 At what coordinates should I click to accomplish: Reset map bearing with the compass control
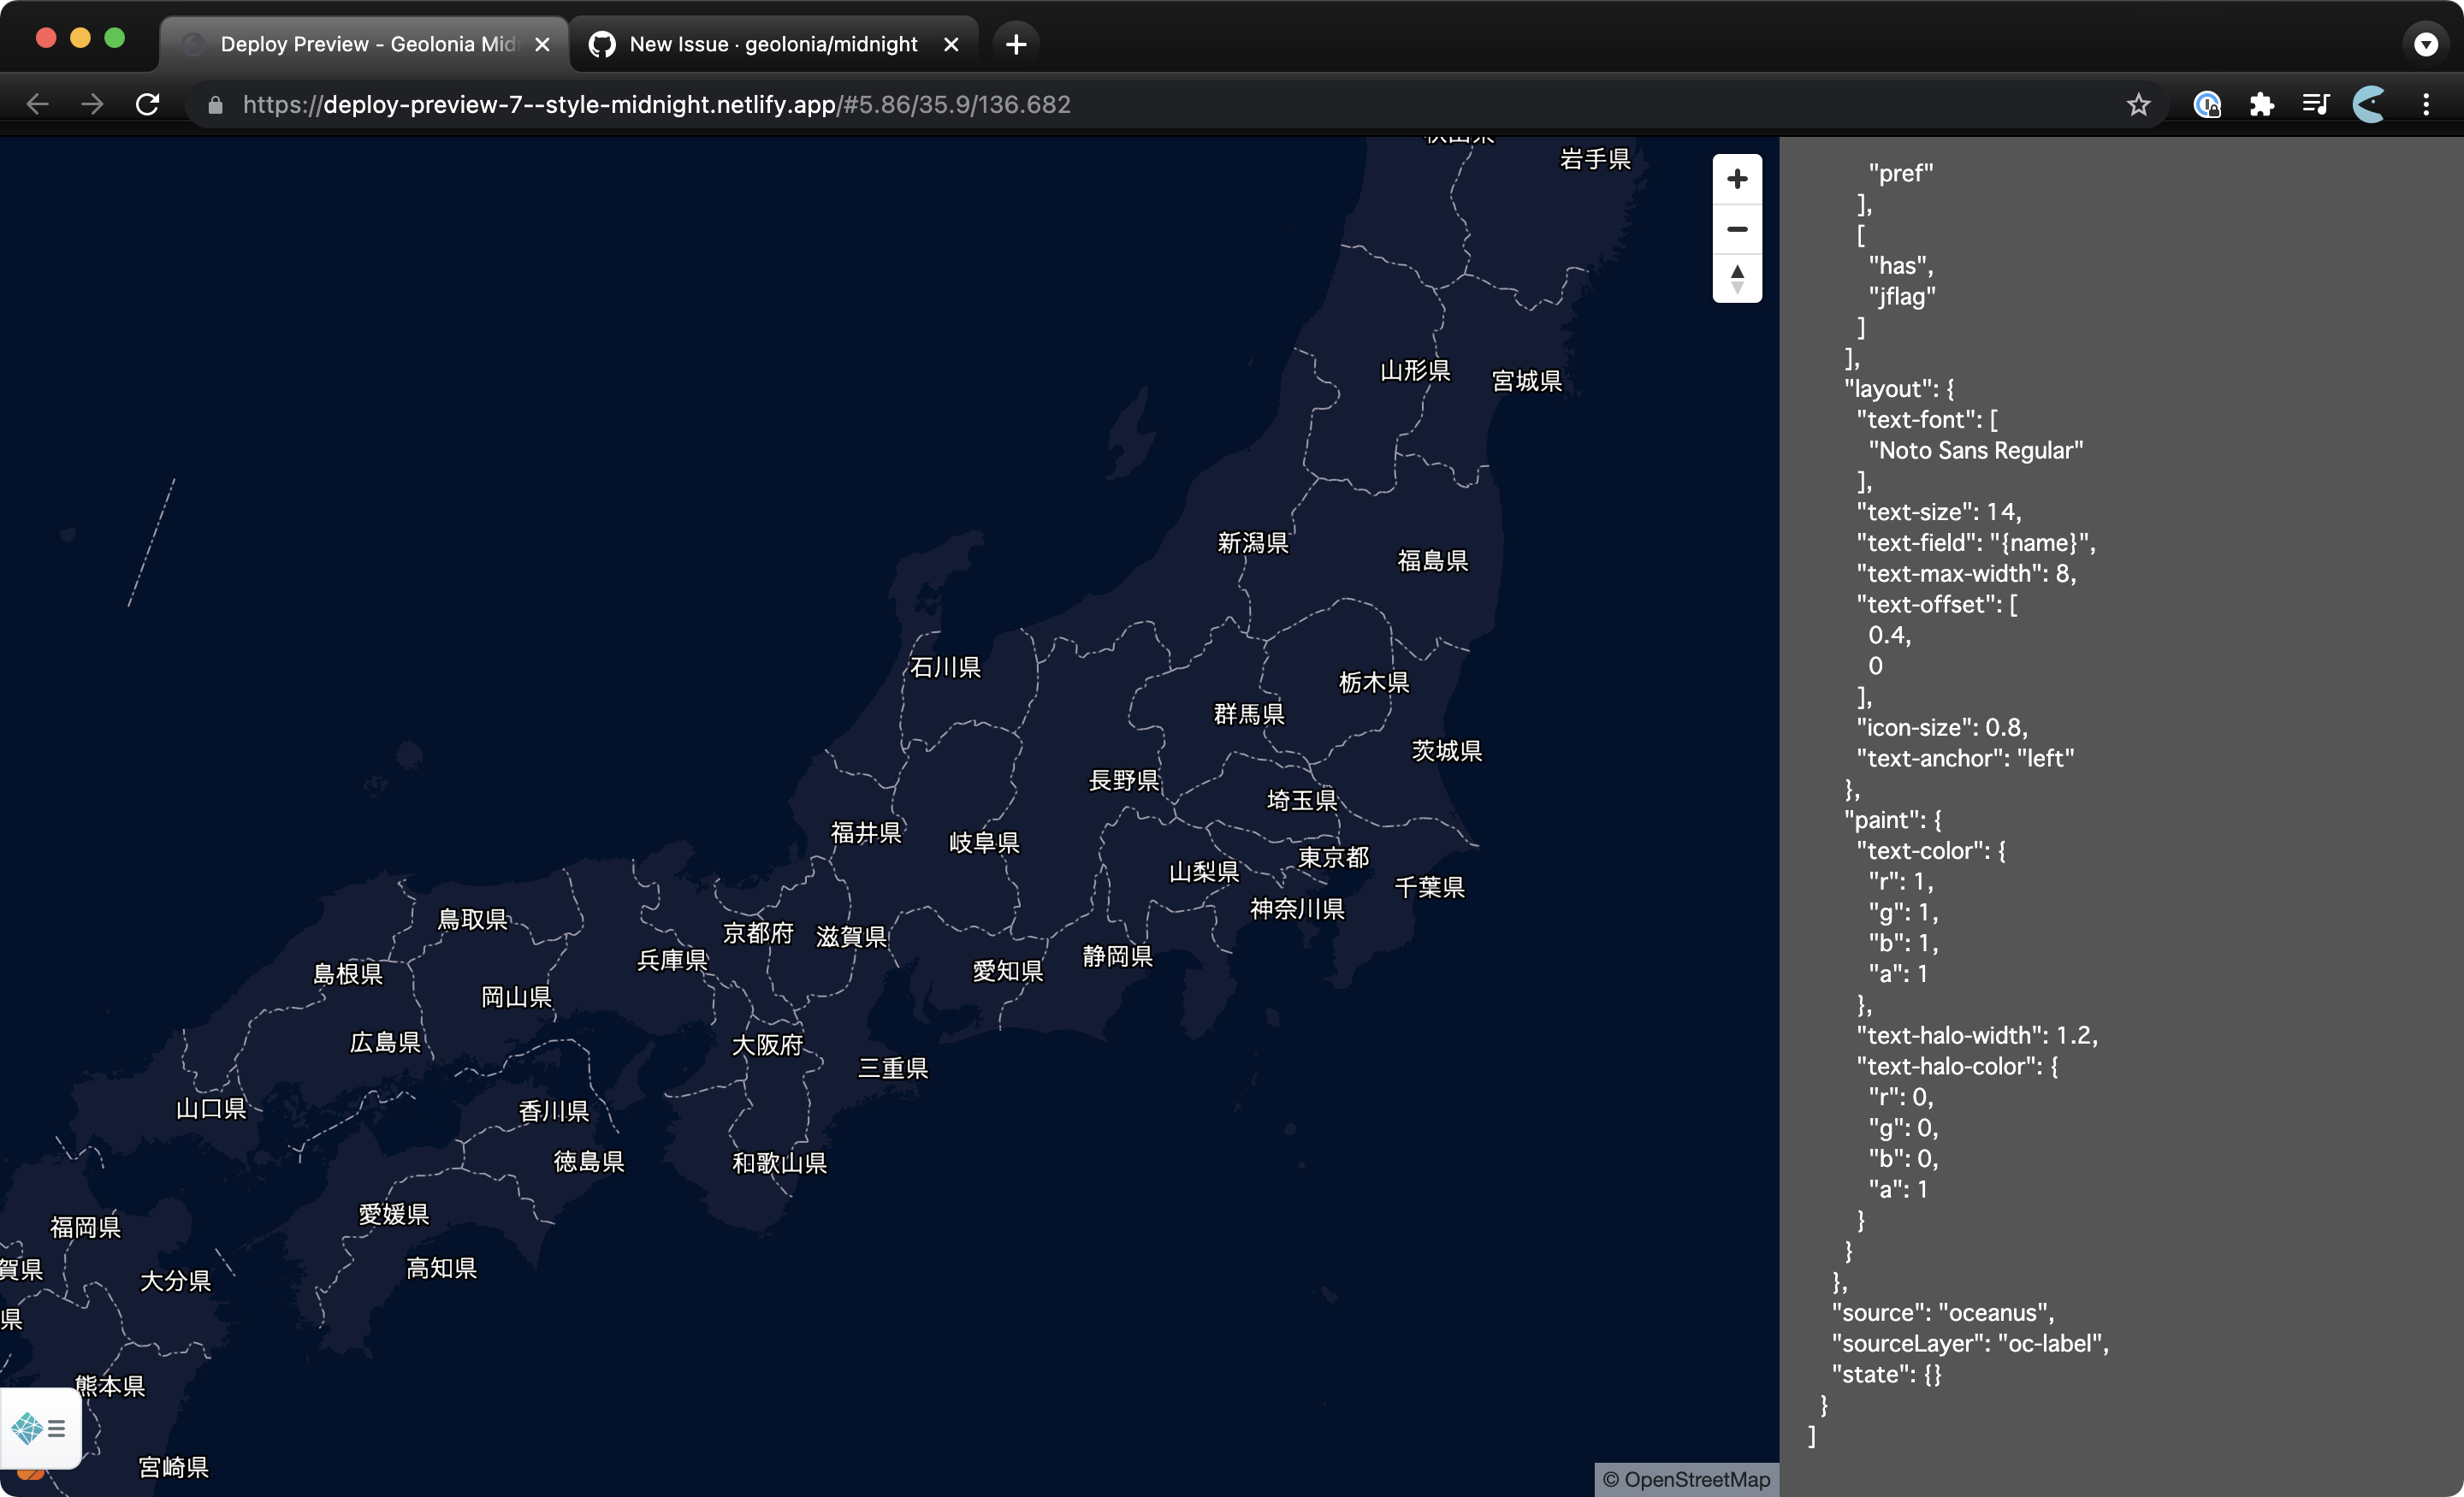(x=1737, y=279)
